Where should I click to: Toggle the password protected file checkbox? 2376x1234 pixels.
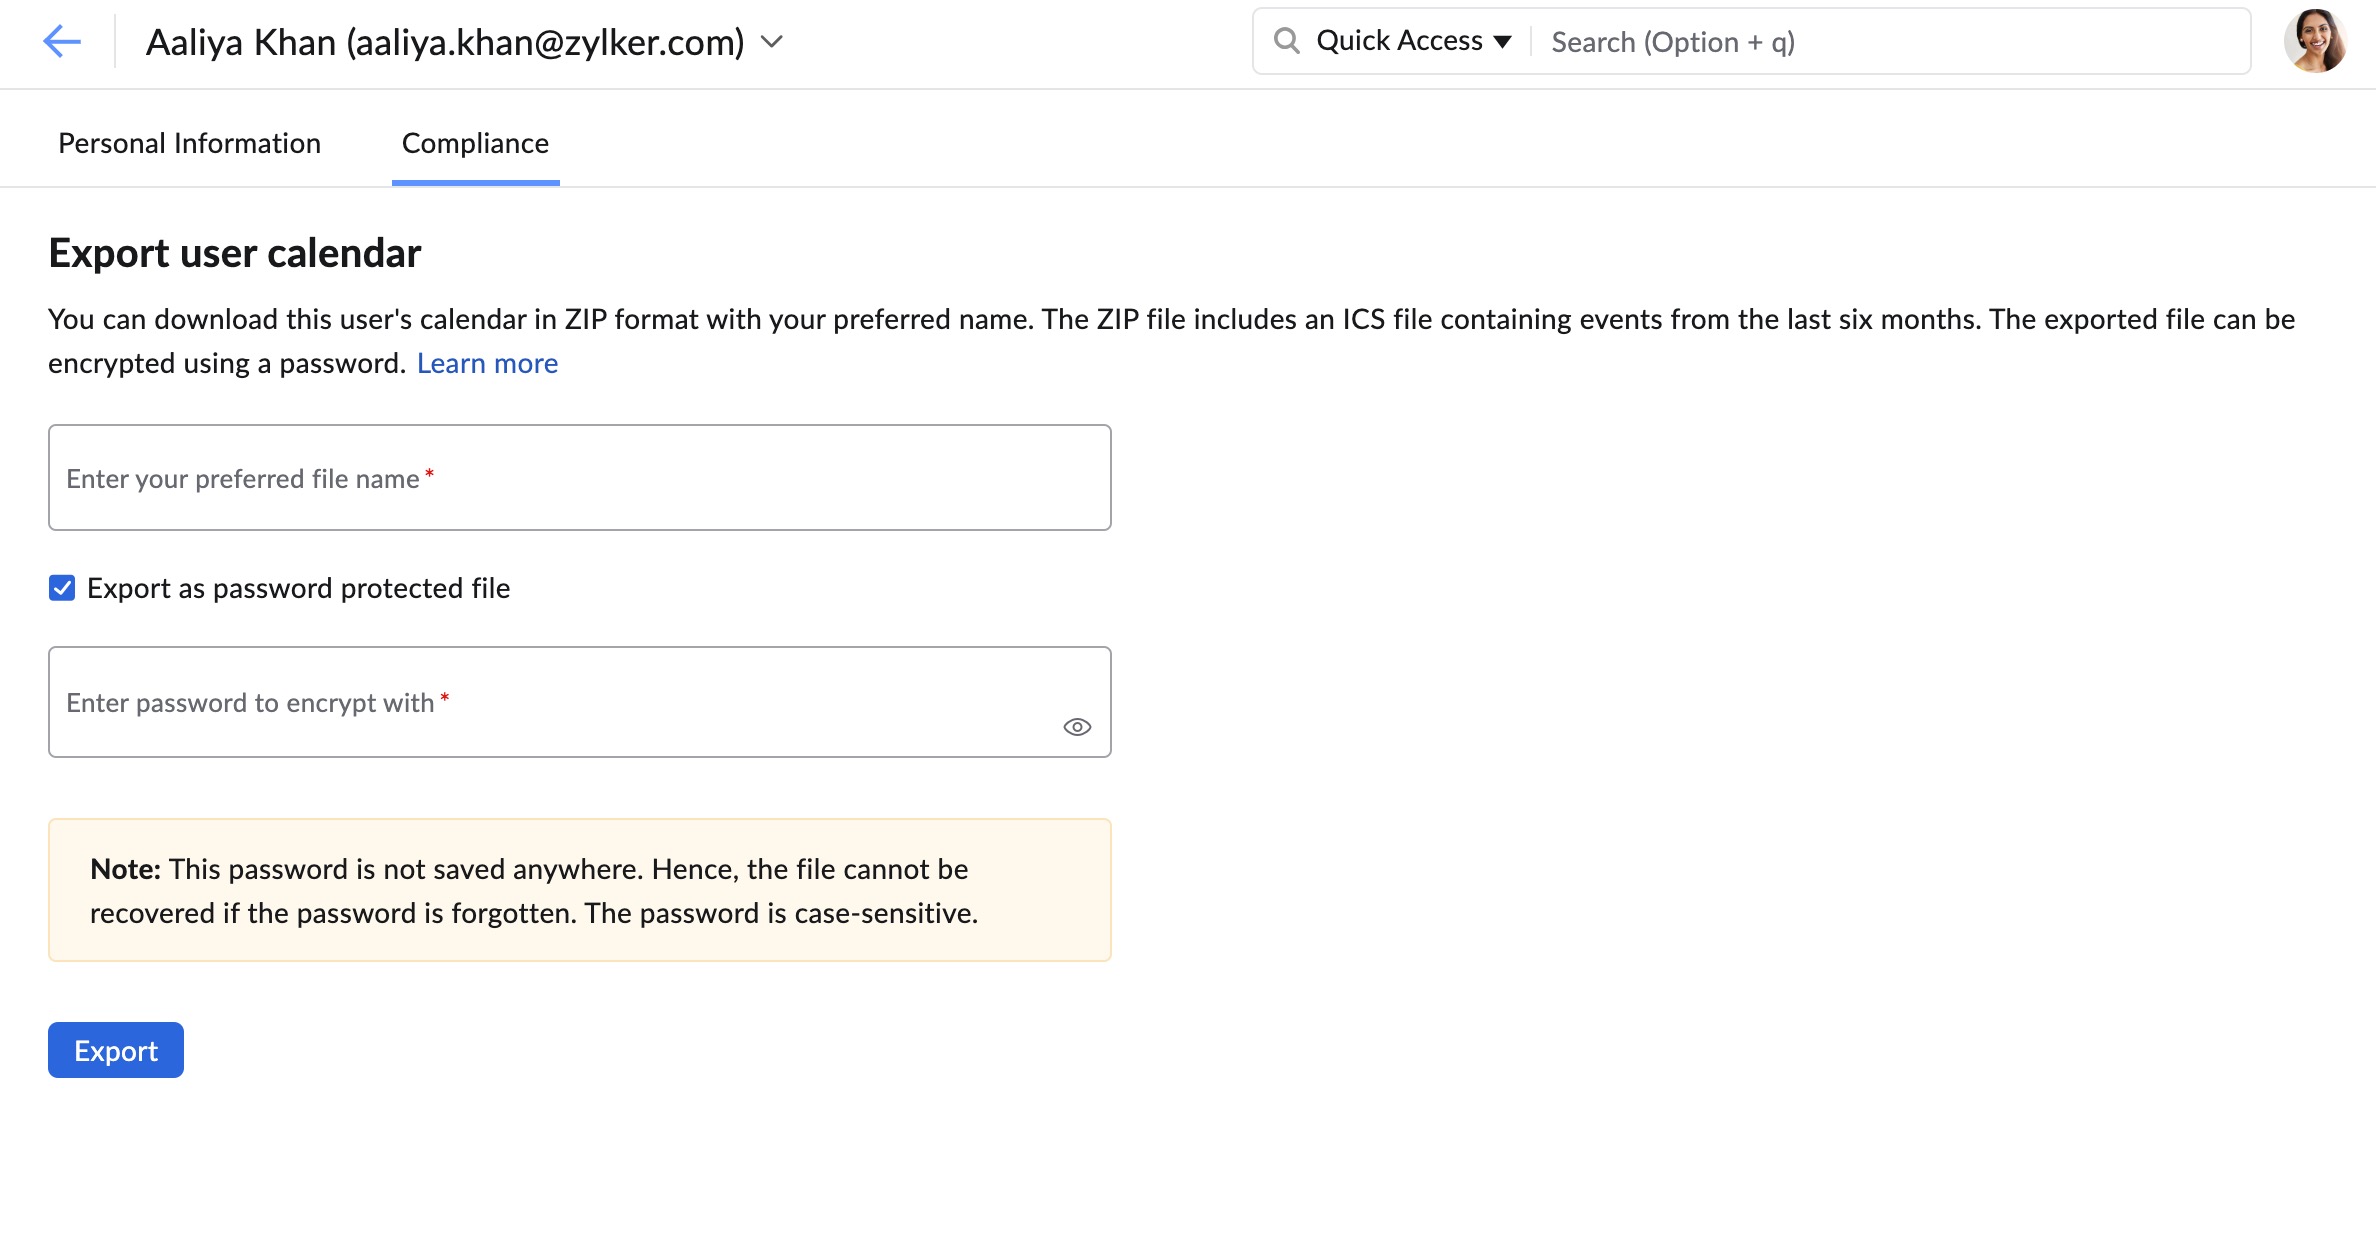(x=62, y=588)
